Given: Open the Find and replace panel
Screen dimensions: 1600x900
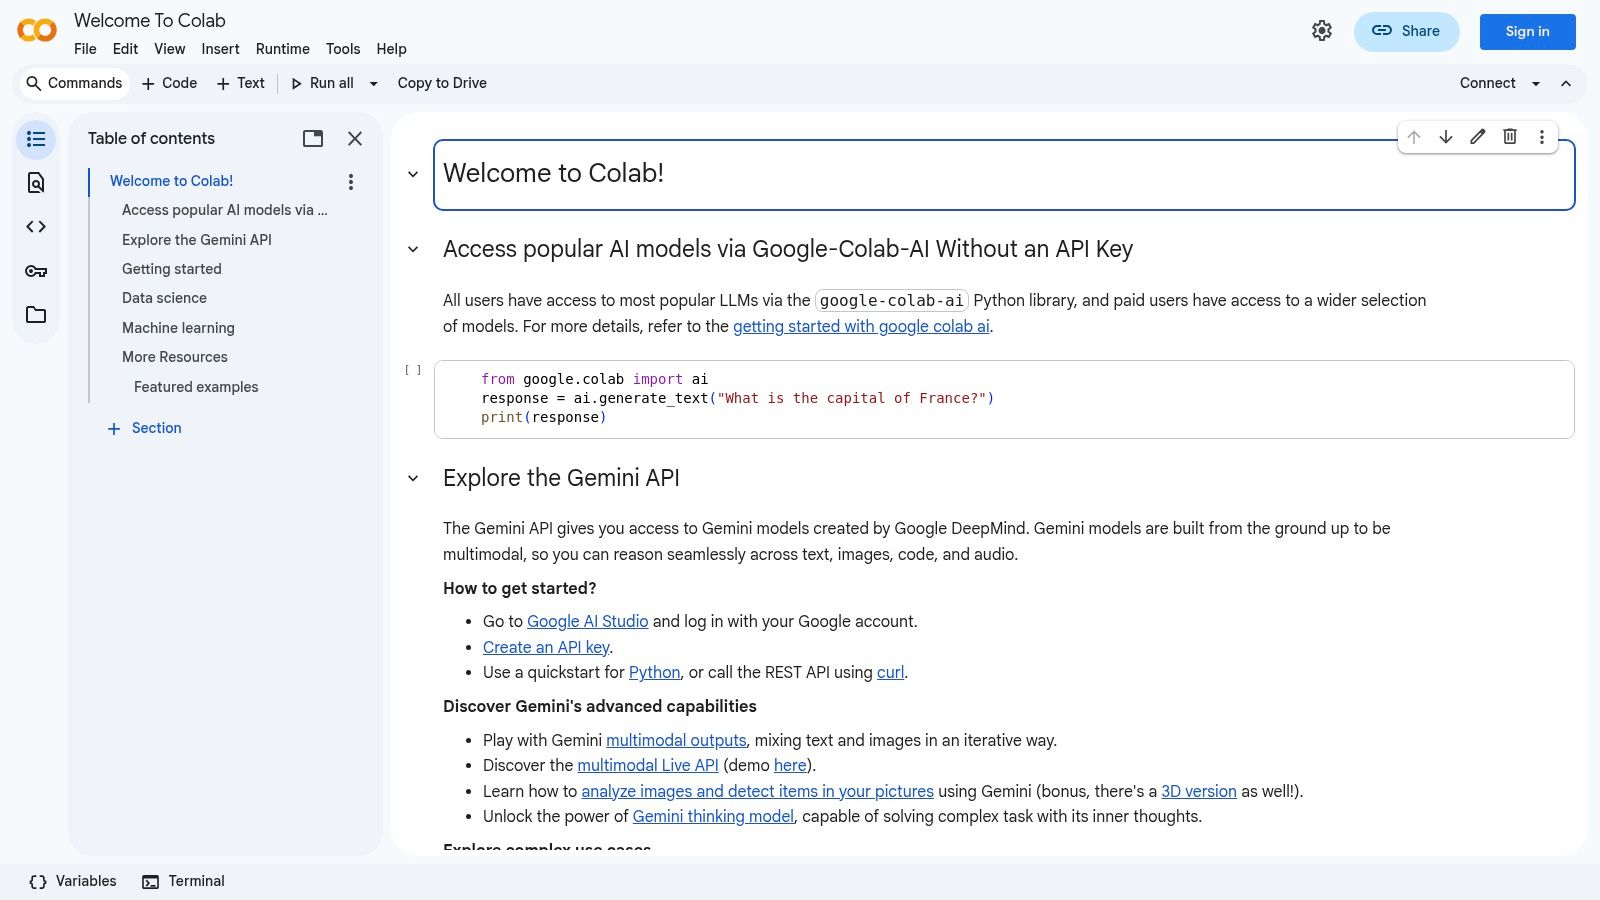Looking at the screenshot, I should 35,183.
